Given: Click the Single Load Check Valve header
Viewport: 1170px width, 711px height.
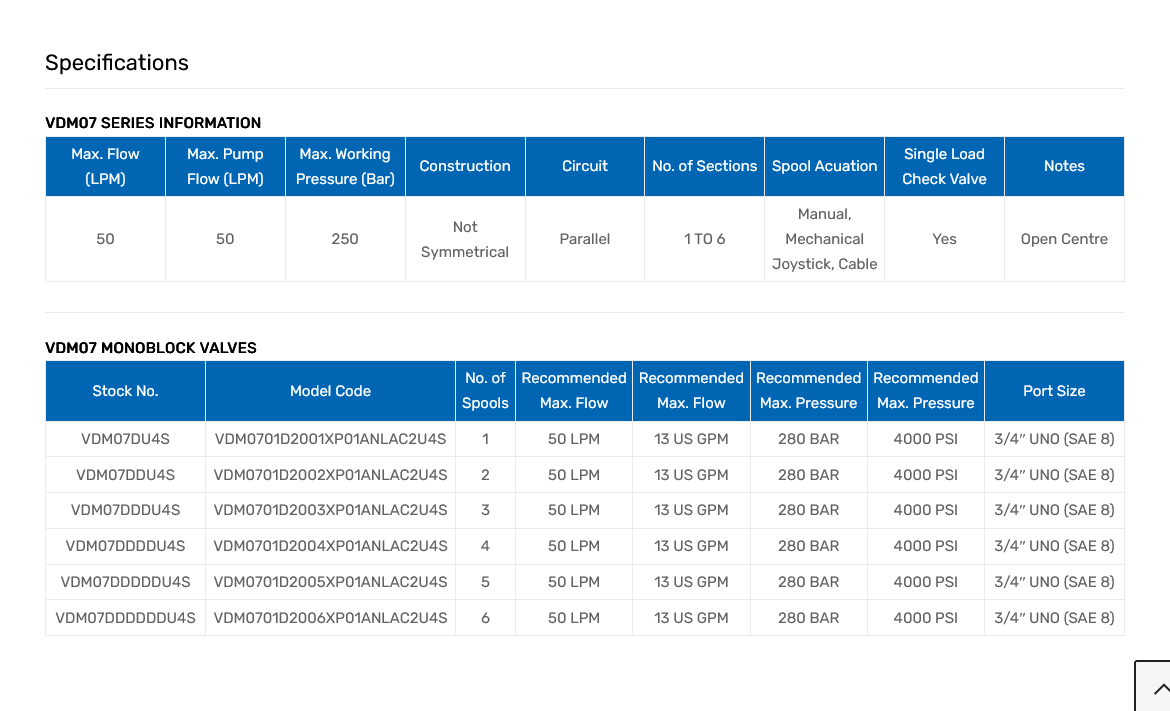Looking at the screenshot, I should [x=944, y=166].
